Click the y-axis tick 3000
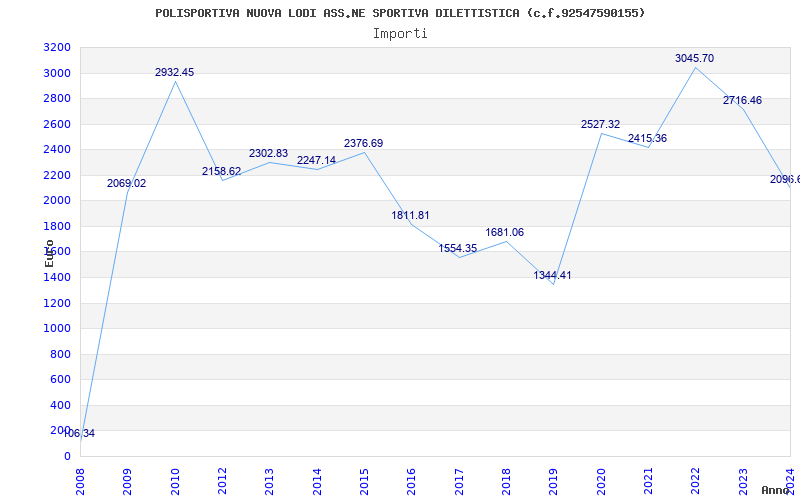The image size is (800, 500). 57,73
